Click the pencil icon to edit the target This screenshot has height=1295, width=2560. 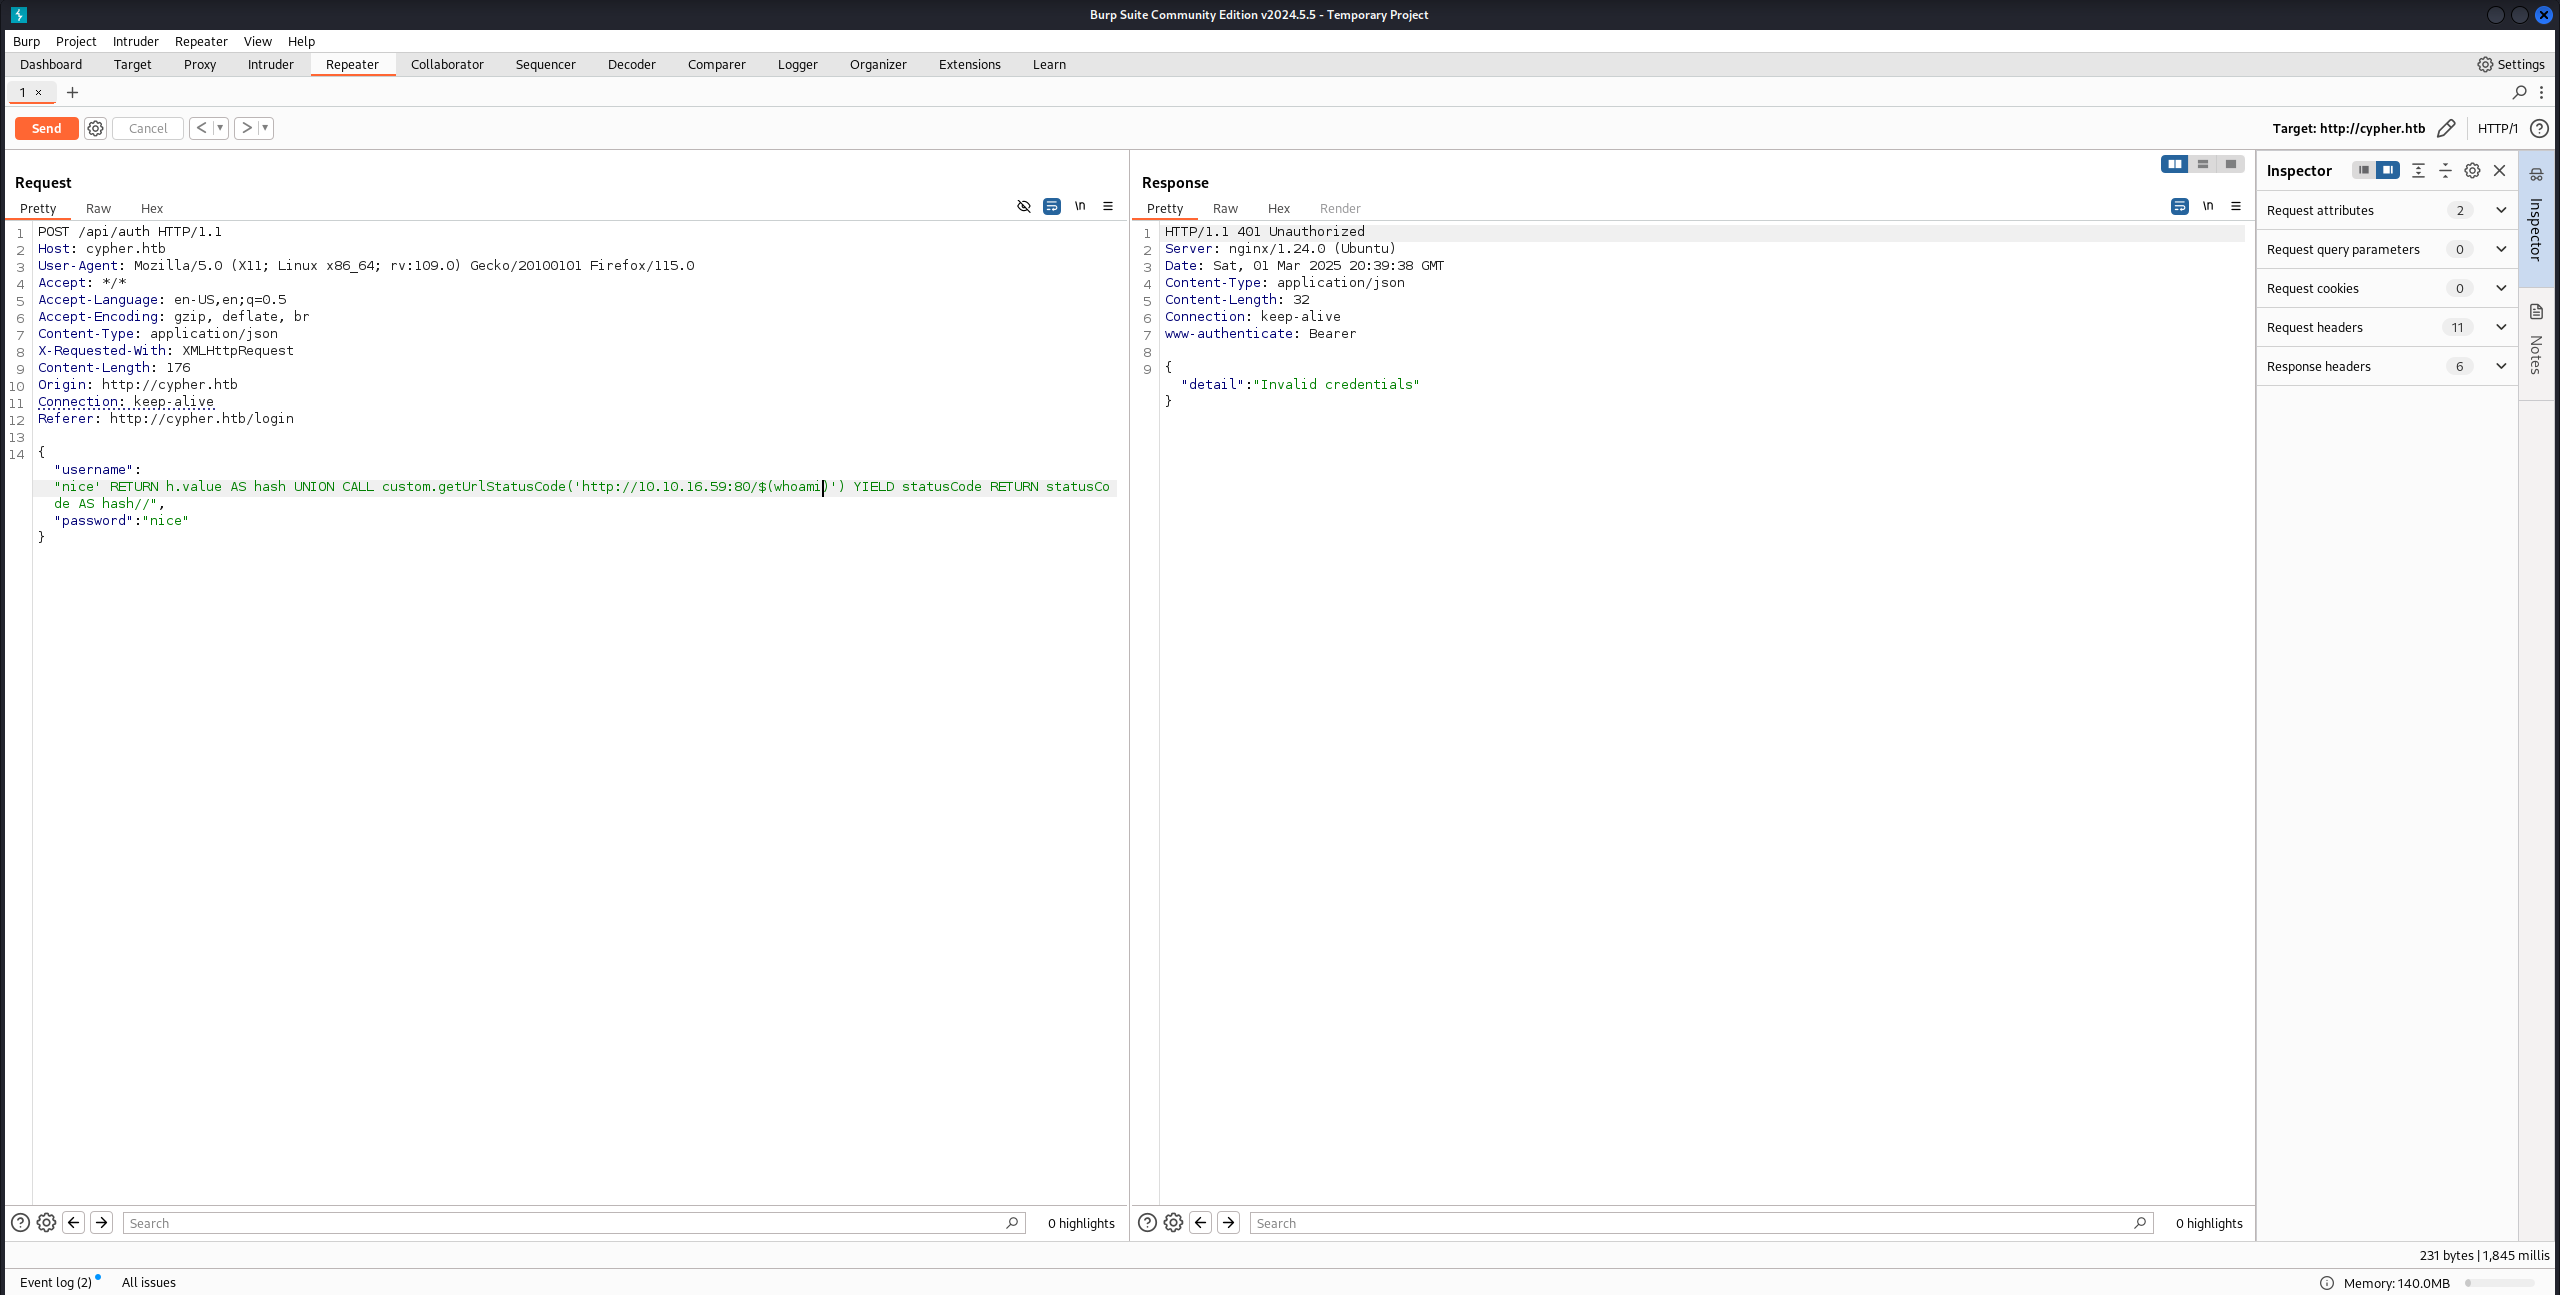pyautogui.click(x=2446, y=128)
